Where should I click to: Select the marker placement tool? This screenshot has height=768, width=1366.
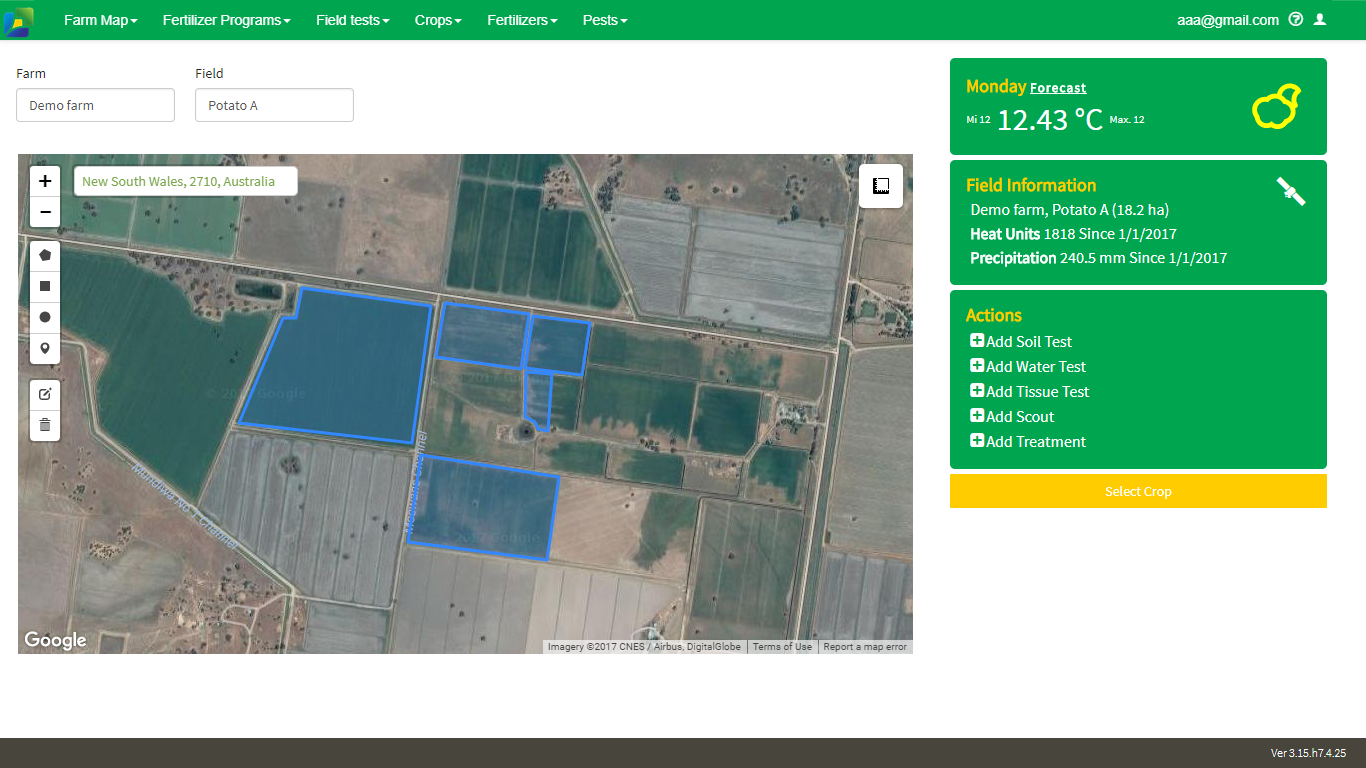[x=45, y=348]
